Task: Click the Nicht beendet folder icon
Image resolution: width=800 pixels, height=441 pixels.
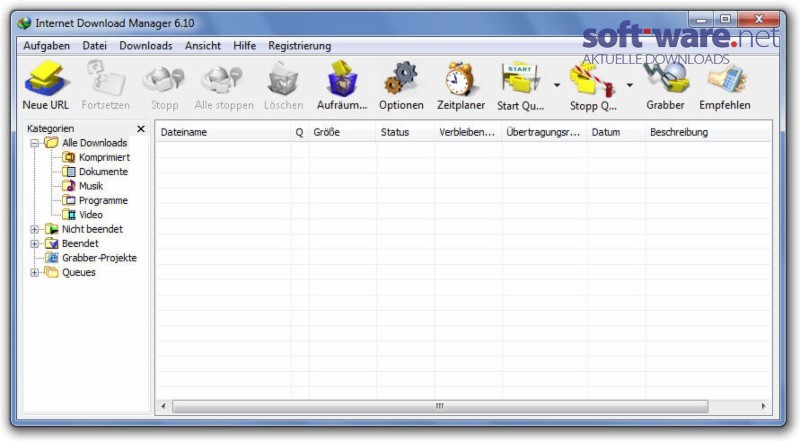Action: 52,229
